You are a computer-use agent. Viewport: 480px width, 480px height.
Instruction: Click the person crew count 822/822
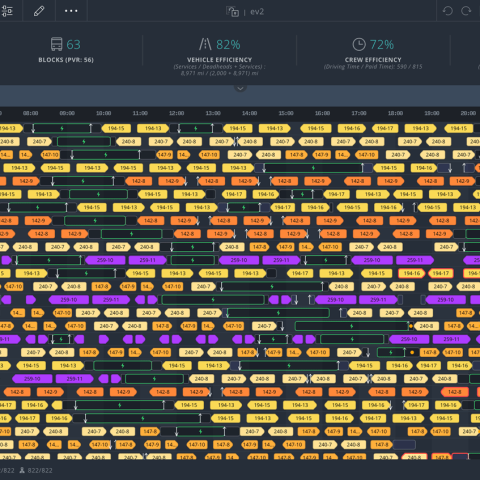[x=36, y=470]
